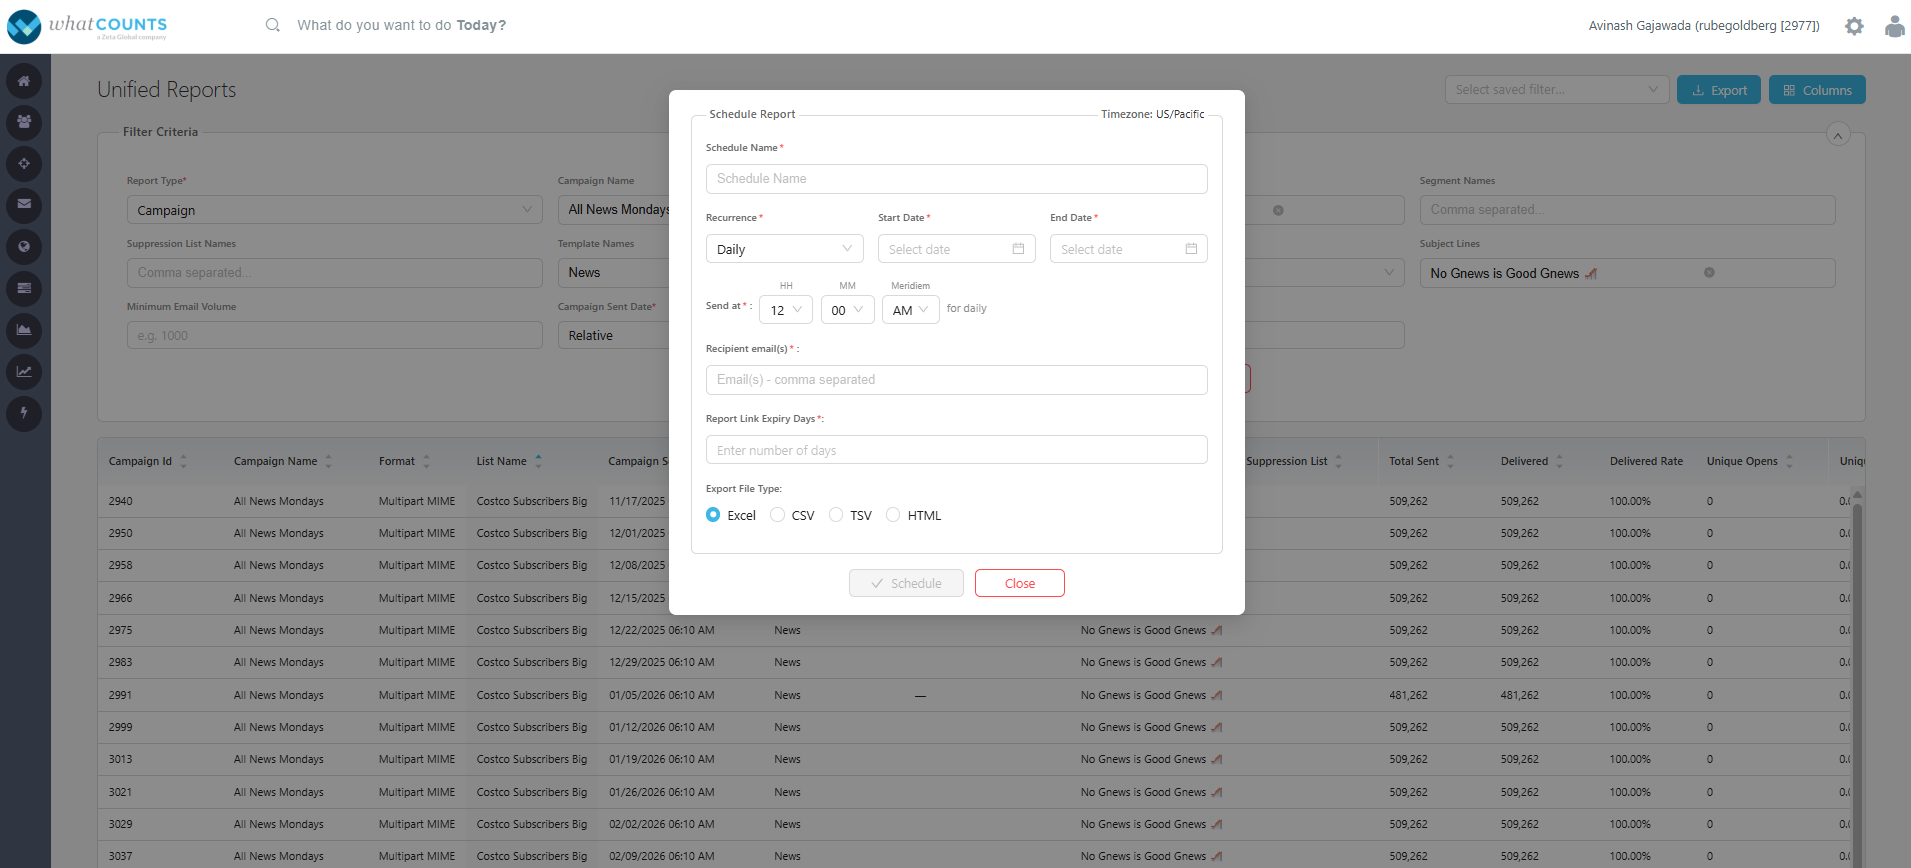The image size is (1911, 868).
Task: Expand the hour (HH) dropdown
Action: click(x=785, y=310)
